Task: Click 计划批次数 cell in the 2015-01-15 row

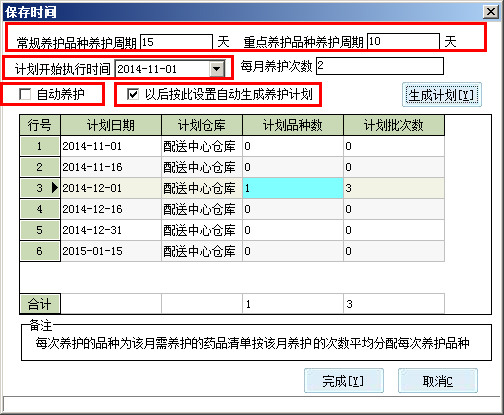Action: click(x=394, y=251)
